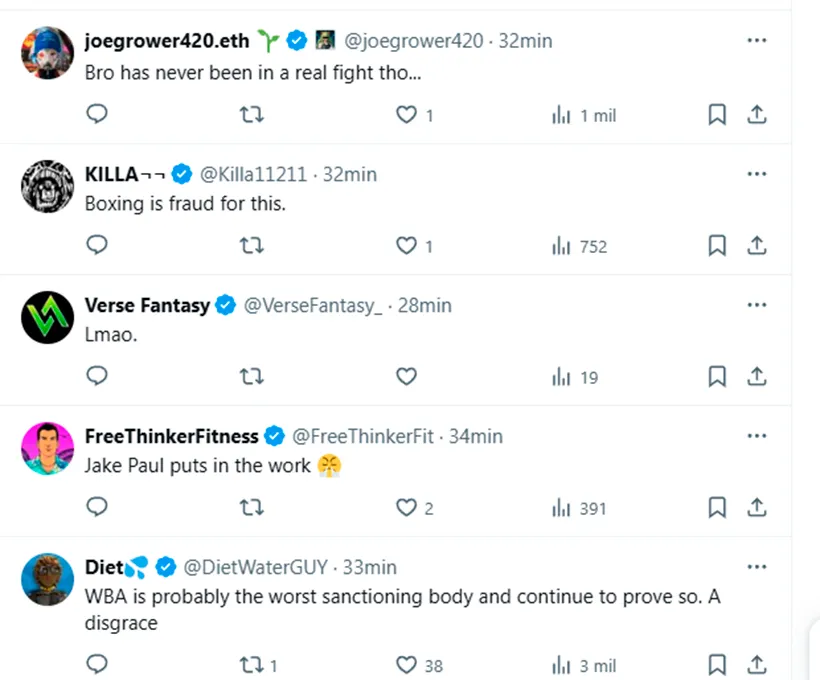Viewport: 820px width, 680px height.
Task: Share joegrower420.eth's tweet
Action: tap(757, 115)
